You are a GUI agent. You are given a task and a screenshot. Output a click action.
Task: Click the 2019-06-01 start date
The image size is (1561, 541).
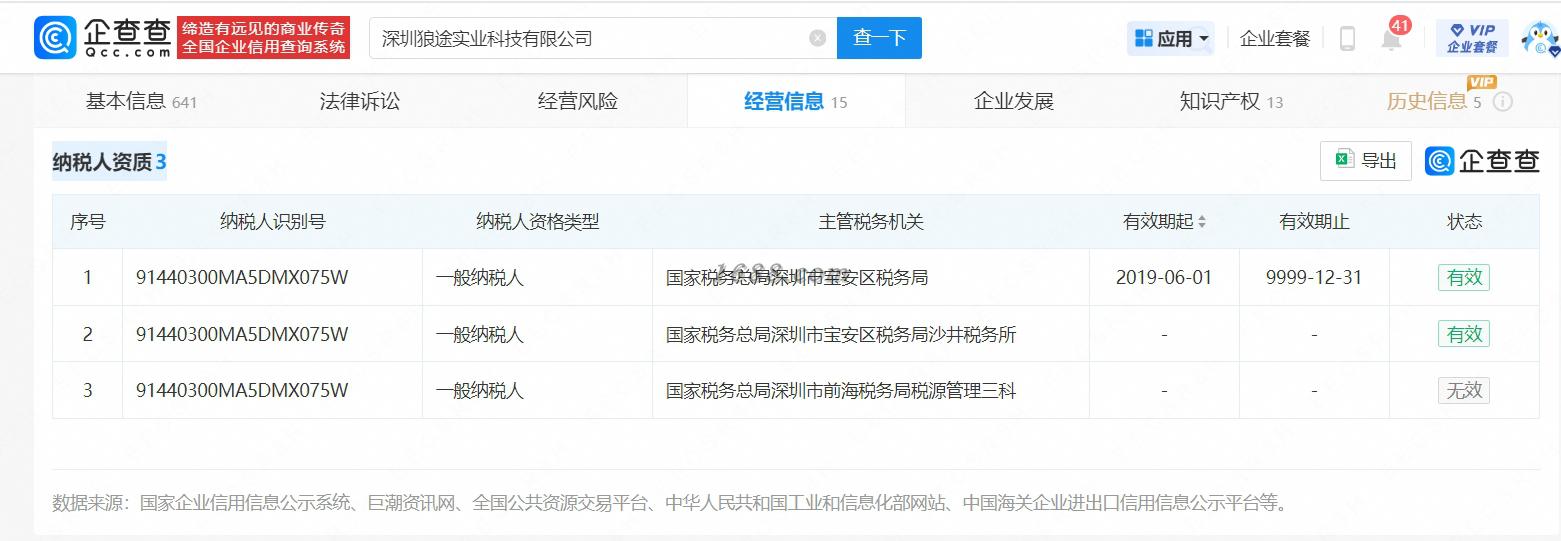click(1164, 277)
